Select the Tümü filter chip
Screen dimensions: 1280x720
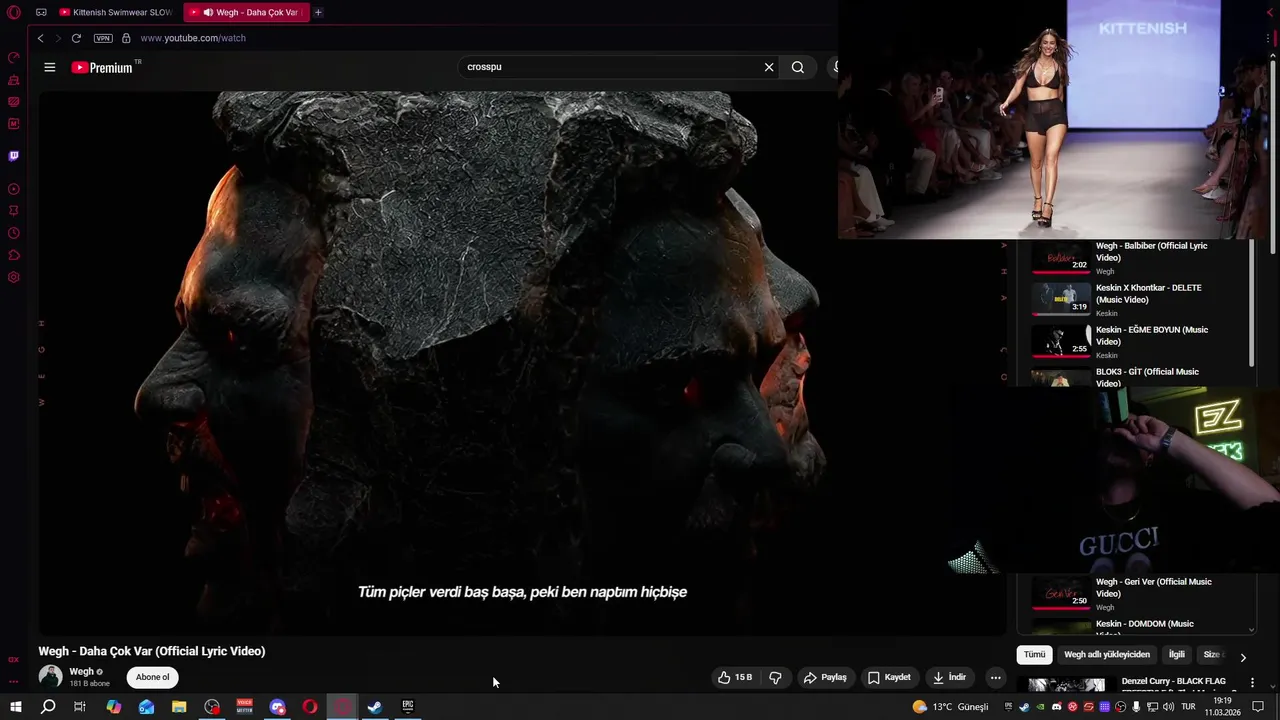pyautogui.click(x=1034, y=655)
